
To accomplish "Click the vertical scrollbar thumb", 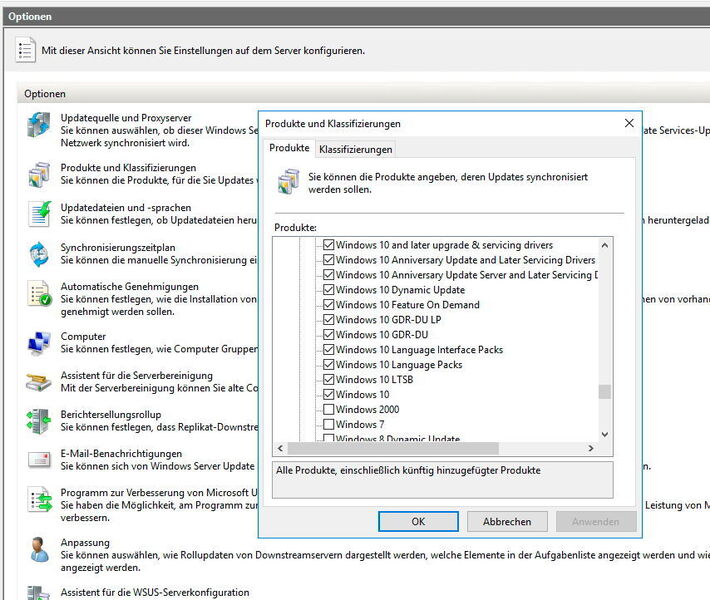I will [604, 392].
